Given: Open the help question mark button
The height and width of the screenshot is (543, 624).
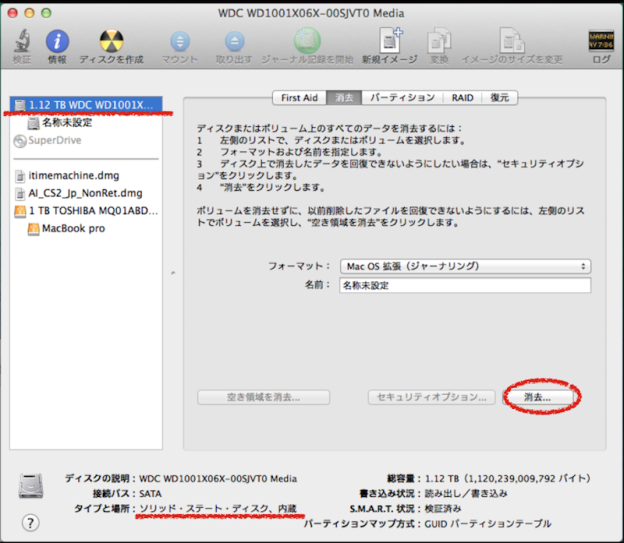Looking at the screenshot, I should pyautogui.click(x=30, y=523).
